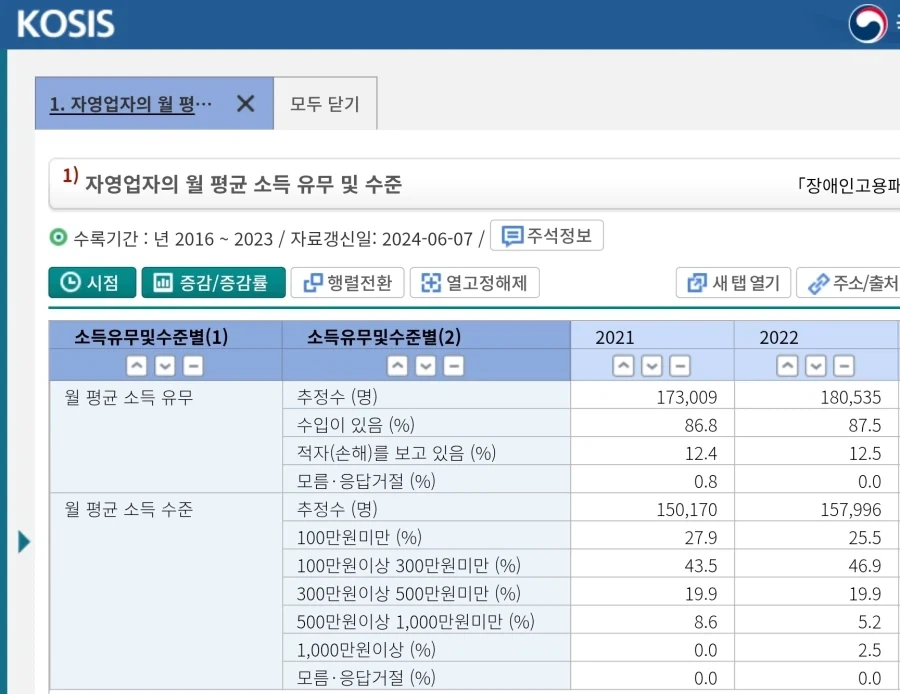Click the 증감/증감률 button
Screen dimensions: 900x694
click(214, 282)
